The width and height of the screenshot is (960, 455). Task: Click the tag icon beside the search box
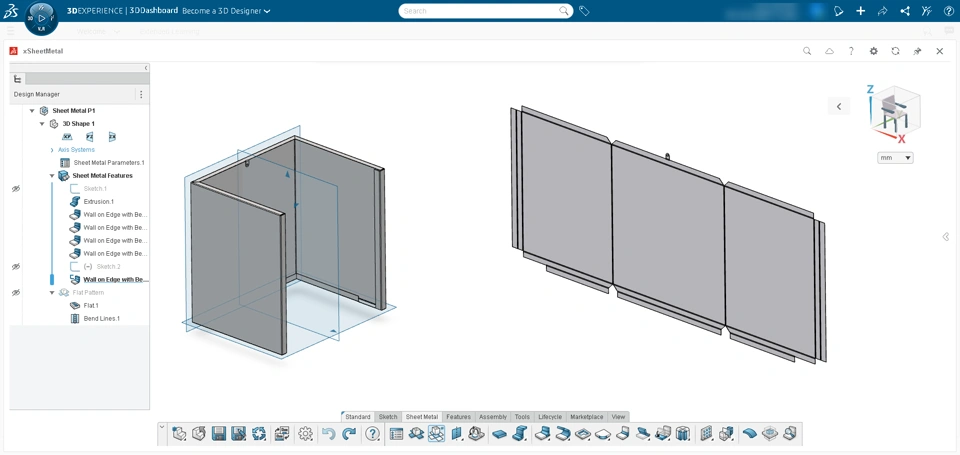[584, 11]
